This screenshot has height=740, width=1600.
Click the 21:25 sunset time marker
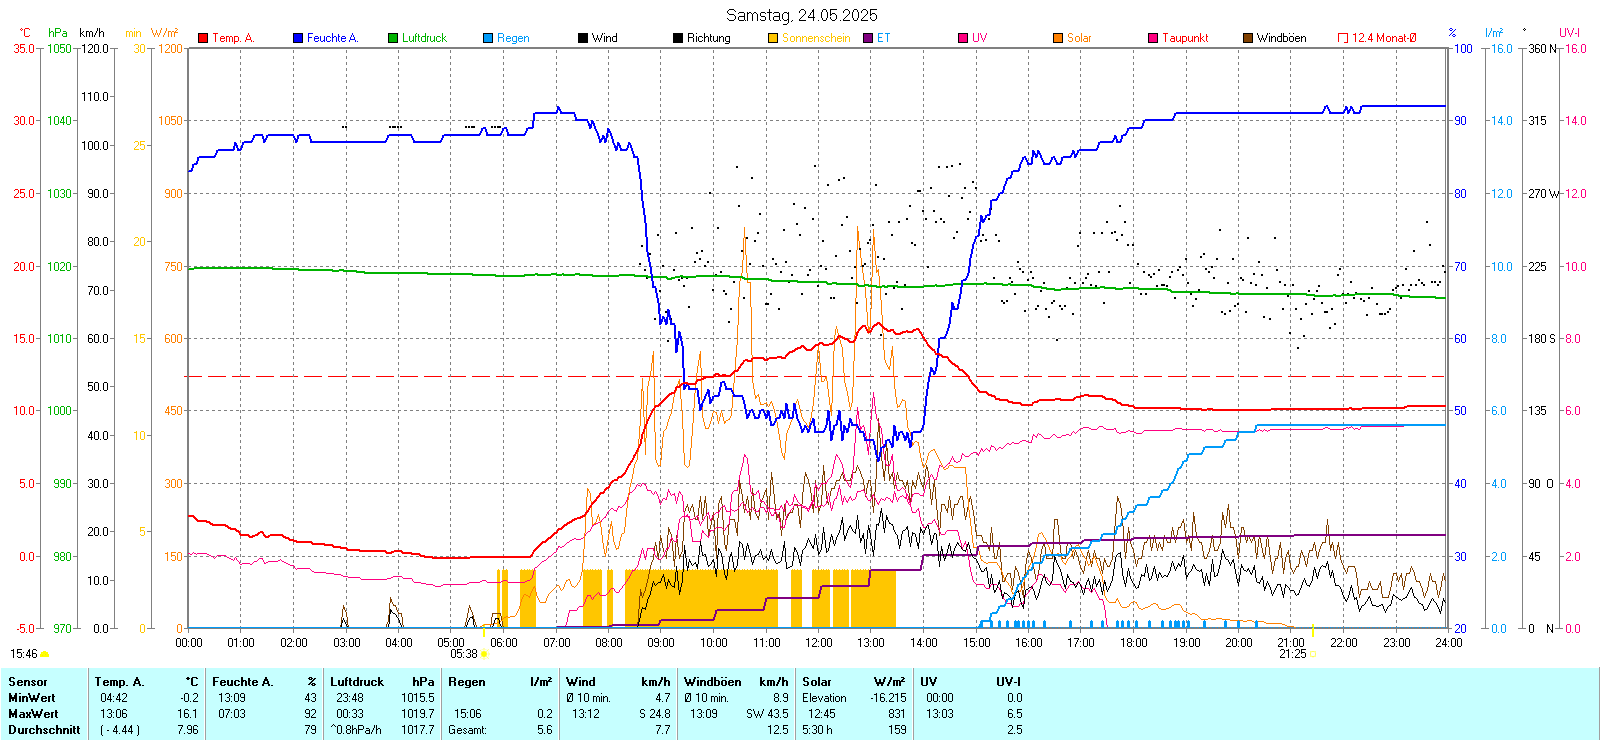coord(1292,654)
